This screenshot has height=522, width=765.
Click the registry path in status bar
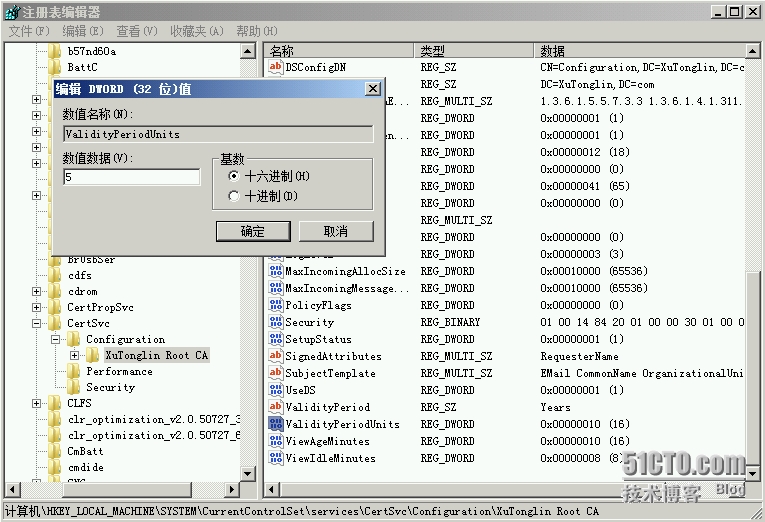click(302, 511)
